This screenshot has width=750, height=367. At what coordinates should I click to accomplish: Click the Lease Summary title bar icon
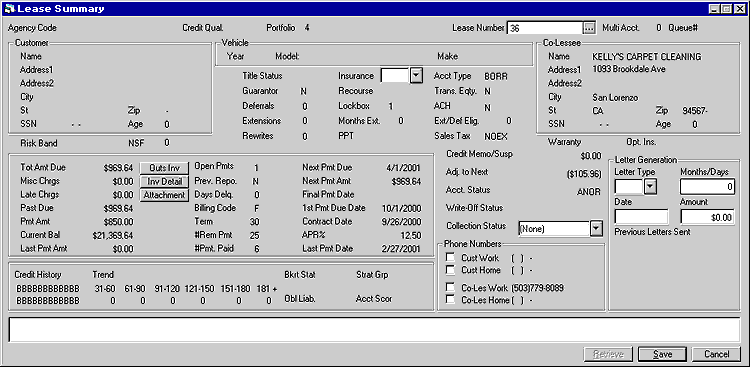coord(10,9)
